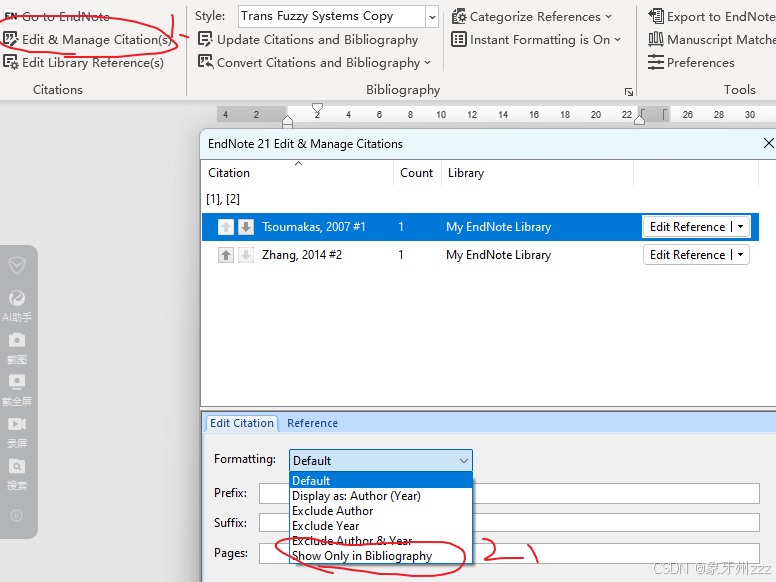Click Update Citations and Bibliography
Viewport: 776px width, 582px height.
pyautogui.click(x=308, y=39)
